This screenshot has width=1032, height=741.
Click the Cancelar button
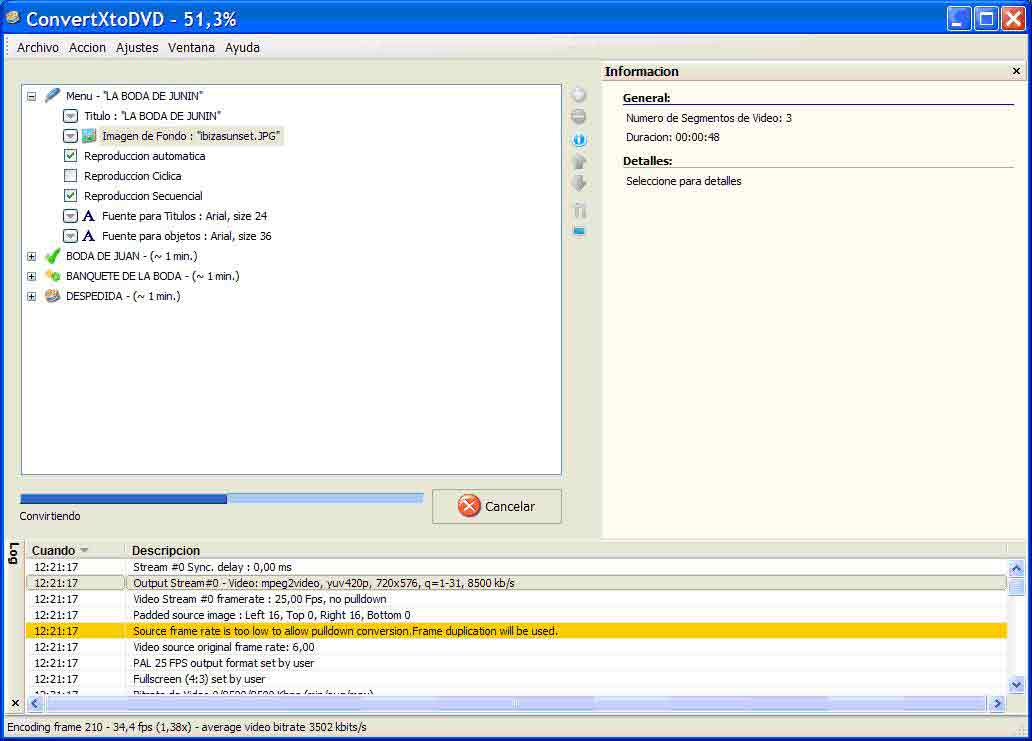pos(497,506)
